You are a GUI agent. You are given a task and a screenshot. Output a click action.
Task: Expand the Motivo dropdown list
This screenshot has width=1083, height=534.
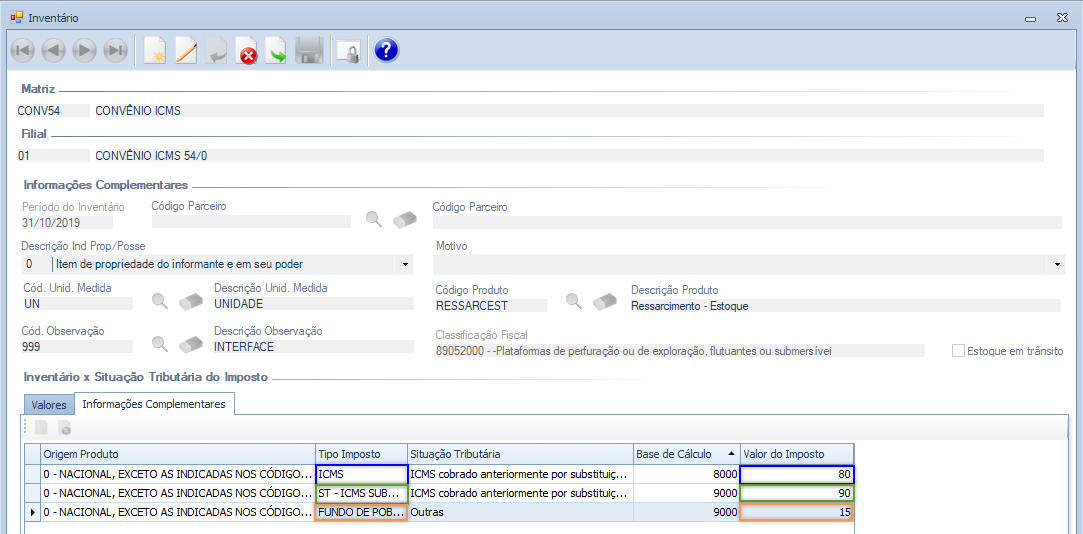1058,264
